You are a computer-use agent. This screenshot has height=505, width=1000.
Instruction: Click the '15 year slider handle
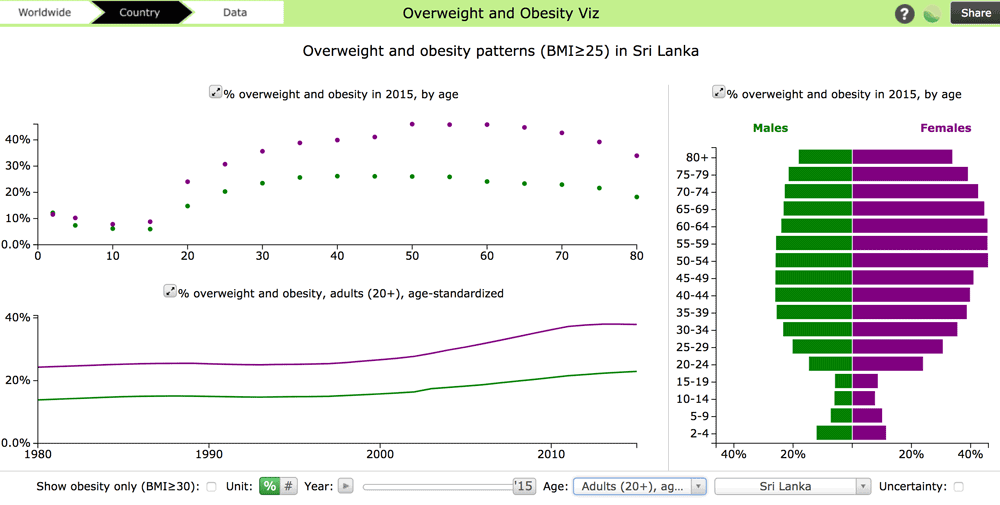tap(524, 486)
